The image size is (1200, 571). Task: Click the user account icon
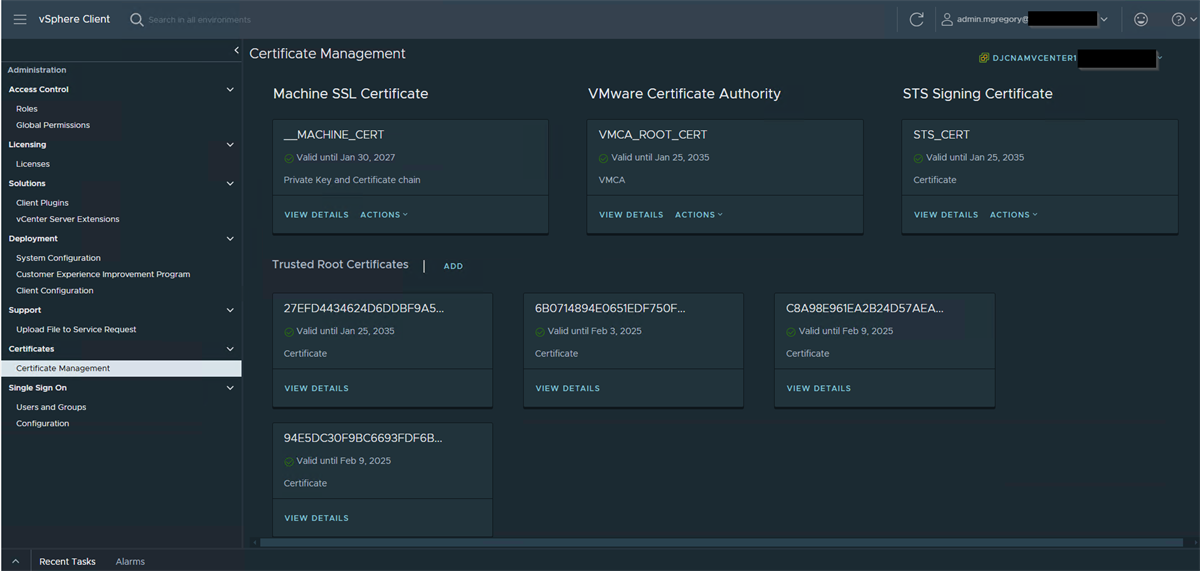tap(946, 19)
